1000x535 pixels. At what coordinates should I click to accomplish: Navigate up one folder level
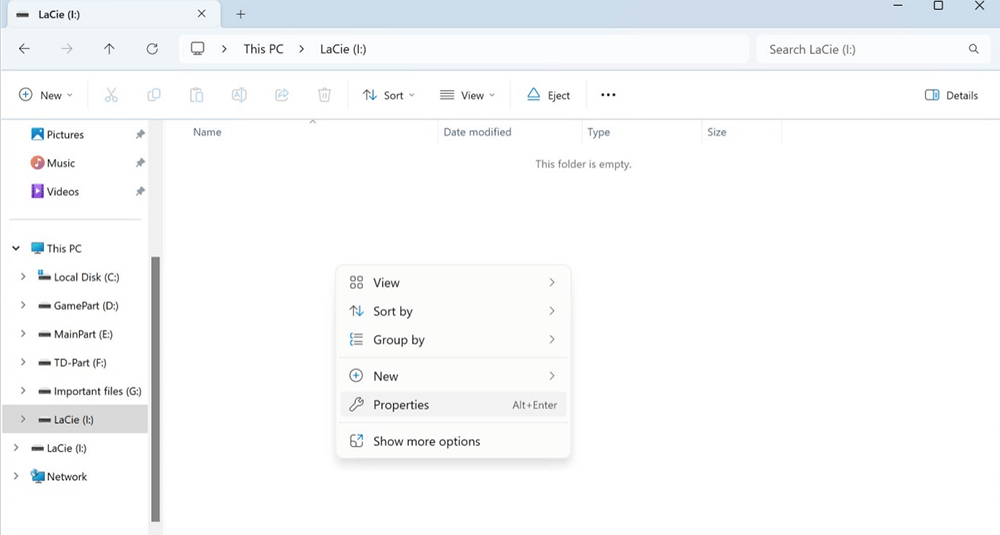(109, 49)
